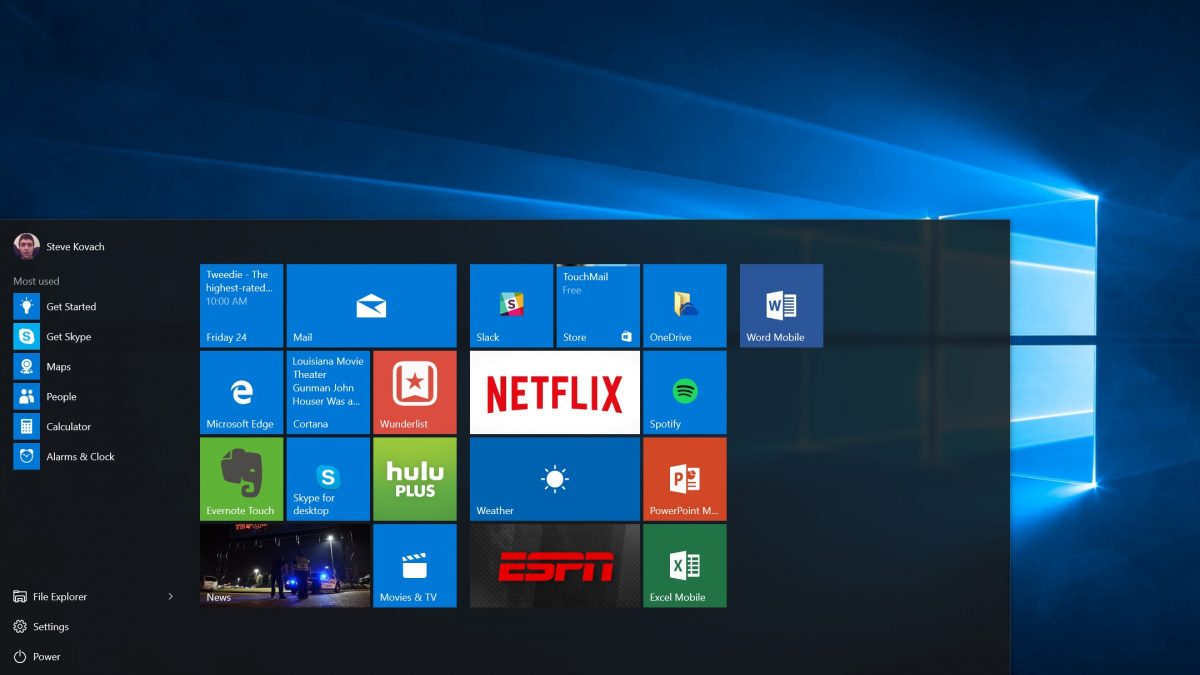The height and width of the screenshot is (675, 1200).
Task: Click the Steve Kovach account picture
Action: pos(25,245)
